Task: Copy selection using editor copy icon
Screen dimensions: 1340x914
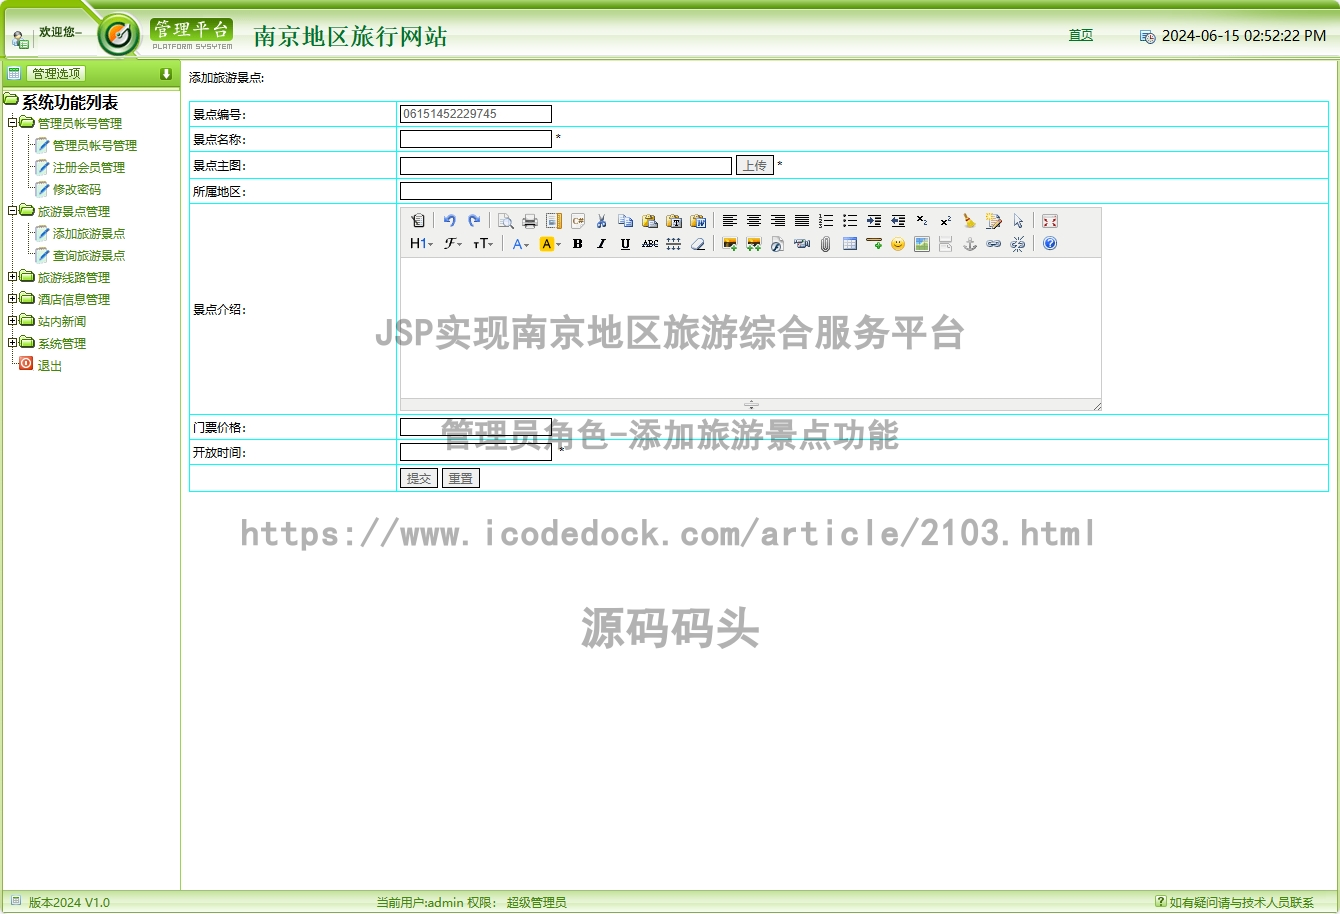Action: point(626,221)
